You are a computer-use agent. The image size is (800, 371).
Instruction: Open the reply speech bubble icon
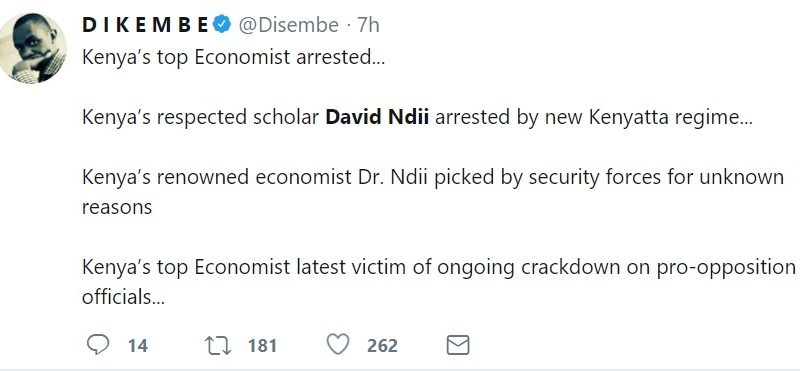coord(97,345)
